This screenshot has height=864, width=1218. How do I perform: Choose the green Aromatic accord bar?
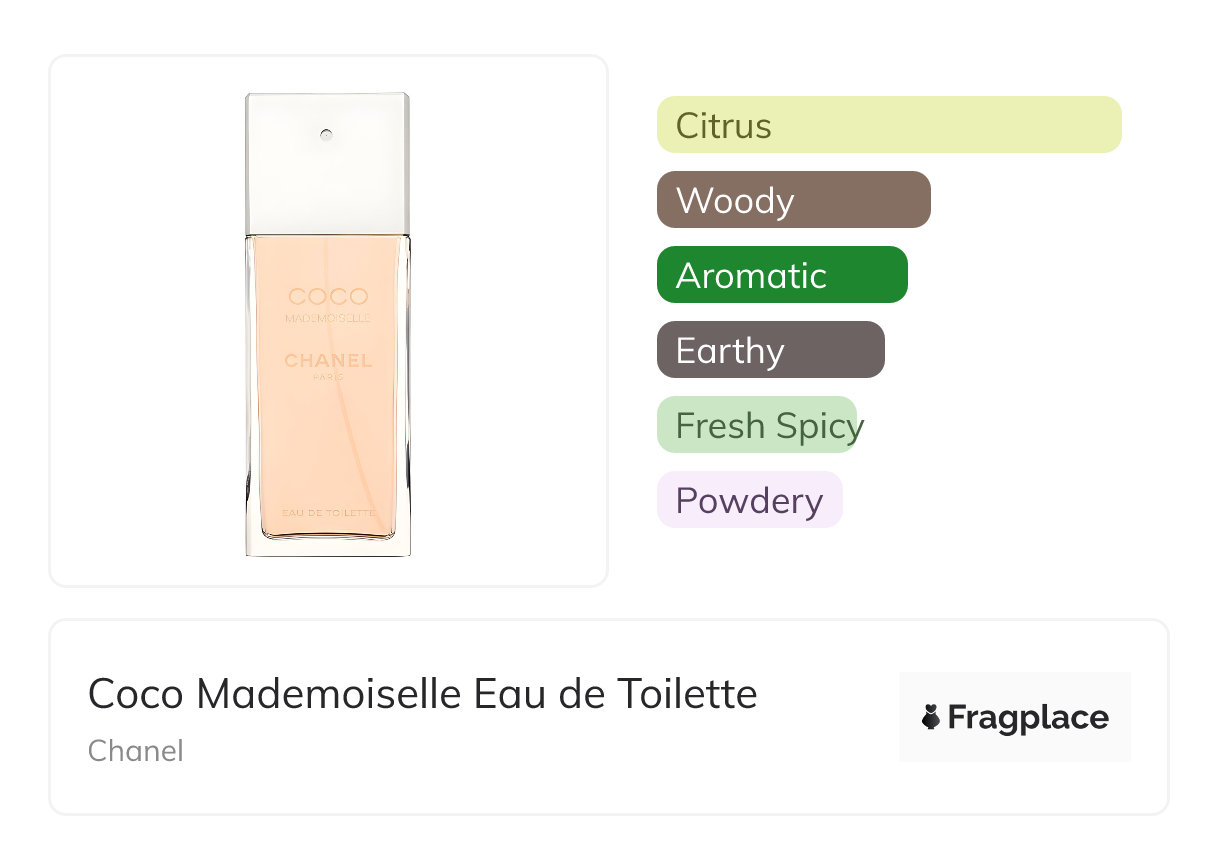point(781,275)
